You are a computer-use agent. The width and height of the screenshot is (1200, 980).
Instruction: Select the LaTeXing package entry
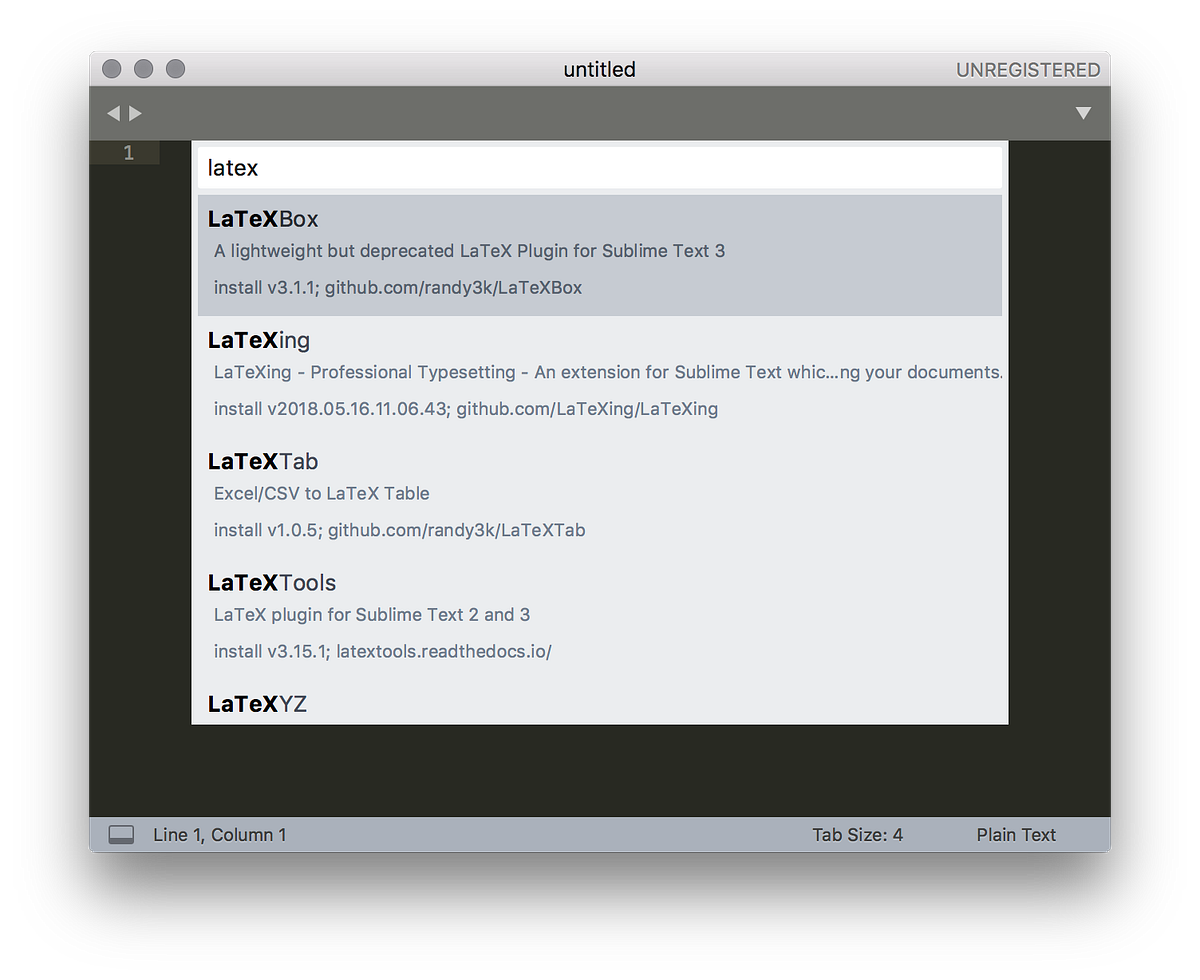tap(600, 376)
